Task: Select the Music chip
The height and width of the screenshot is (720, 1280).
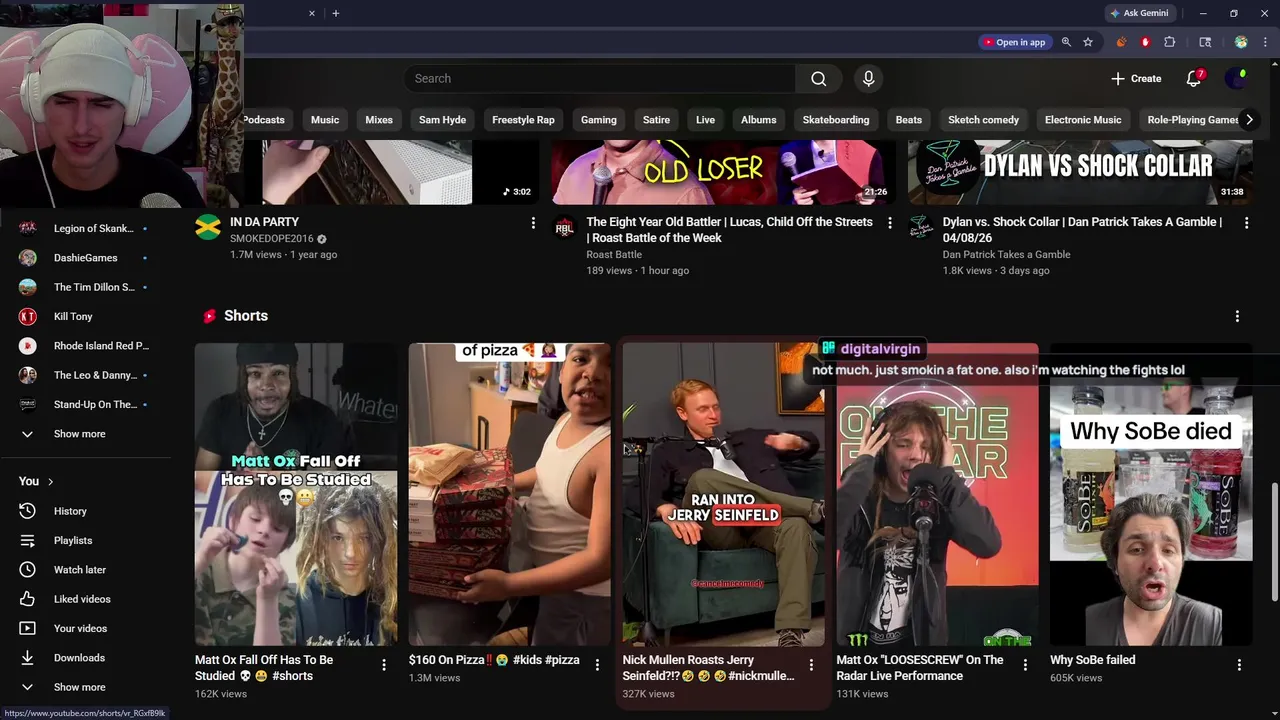Action: pos(325,120)
